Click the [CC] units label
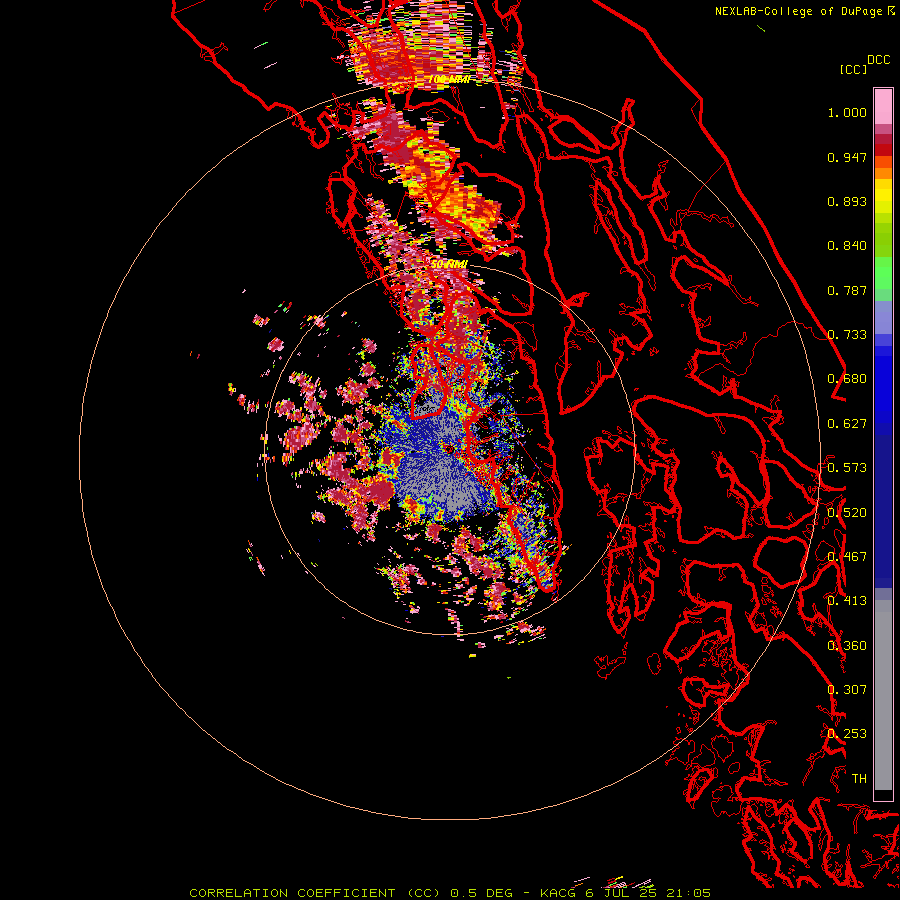The width and height of the screenshot is (900, 900). coord(854,69)
